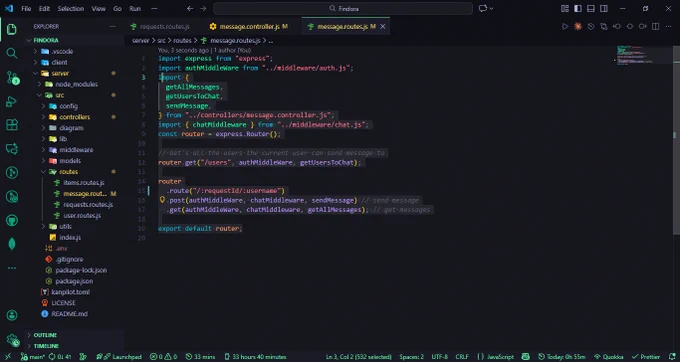Toggle Quokka in the status bar
The height and width of the screenshot is (362, 680).
coord(608,357)
